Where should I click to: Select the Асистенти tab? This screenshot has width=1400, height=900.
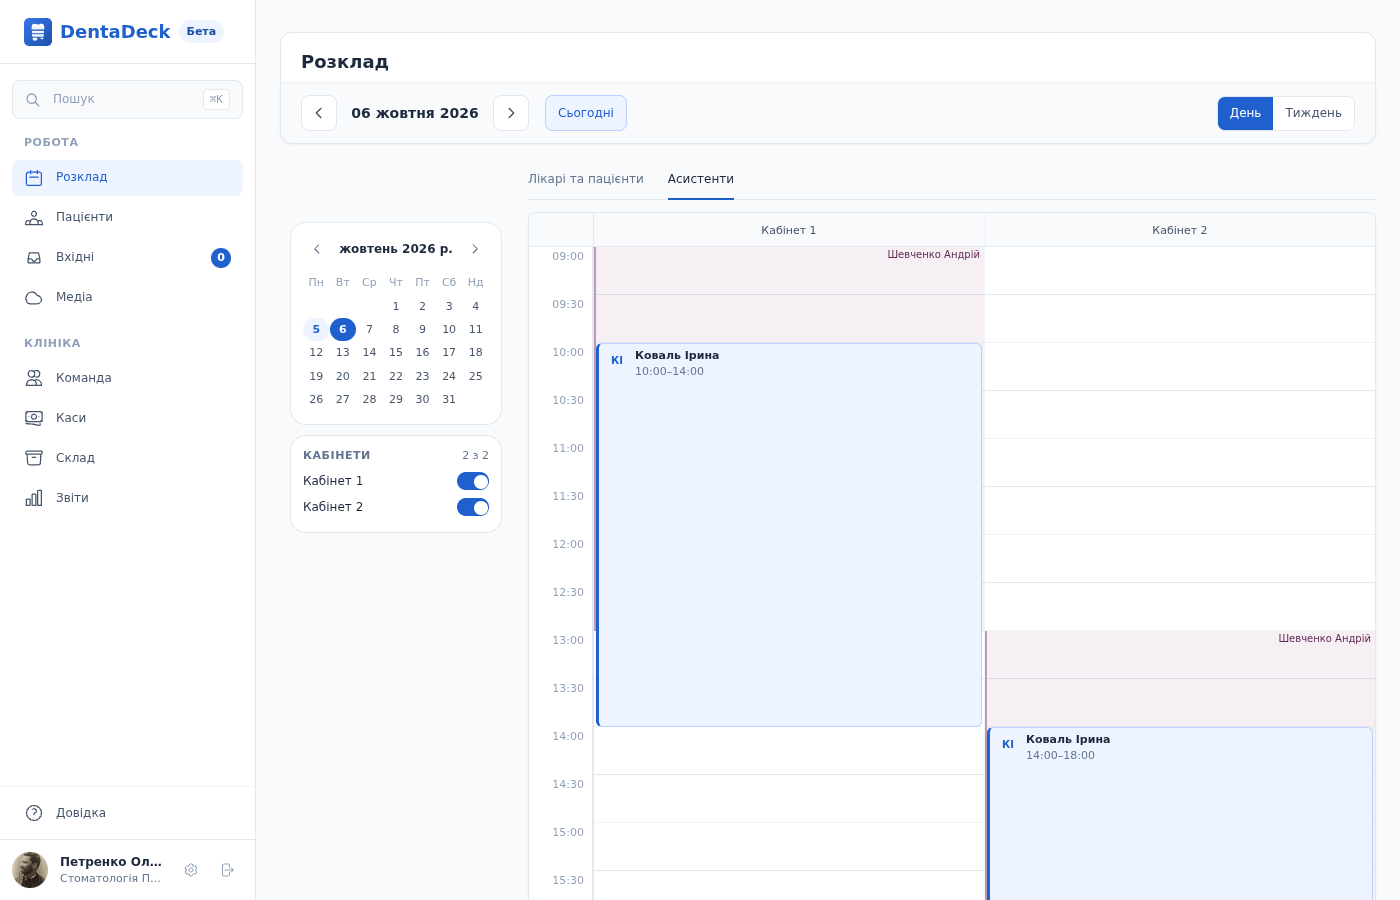click(701, 179)
